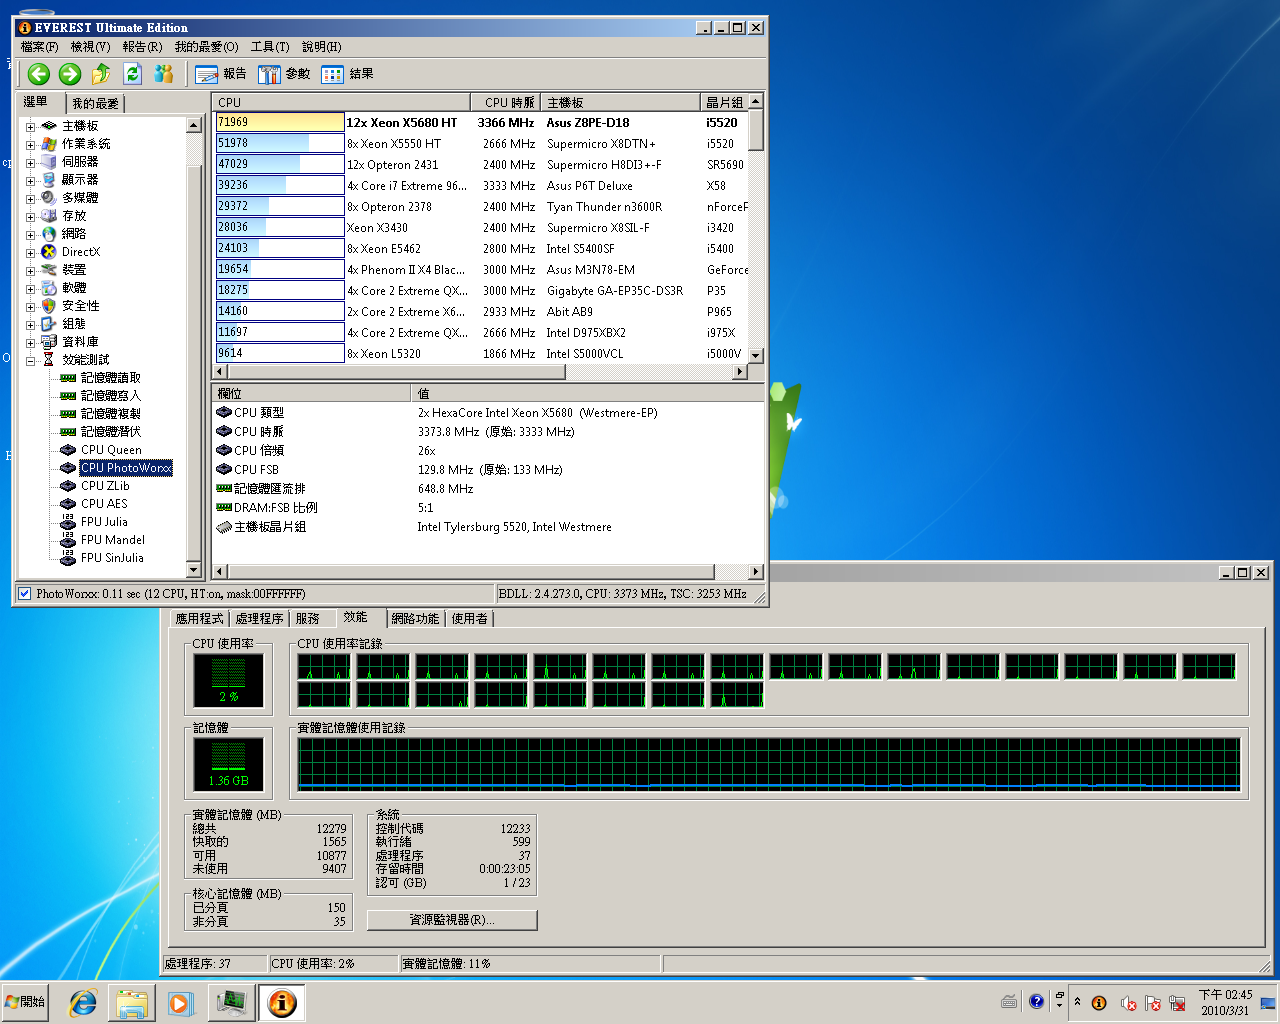Open the 報告(R) menu
The height and width of the screenshot is (1024, 1280).
142,47
